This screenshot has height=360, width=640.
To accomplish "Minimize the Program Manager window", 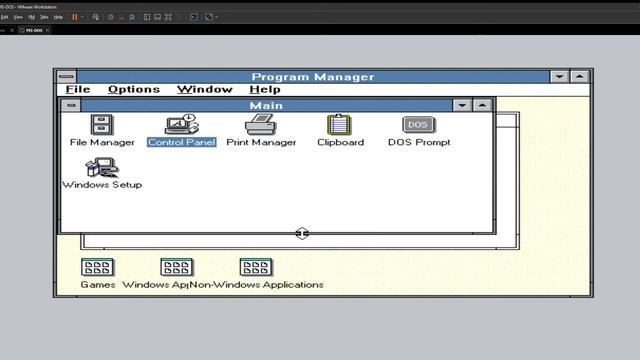I will click(559, 76).
